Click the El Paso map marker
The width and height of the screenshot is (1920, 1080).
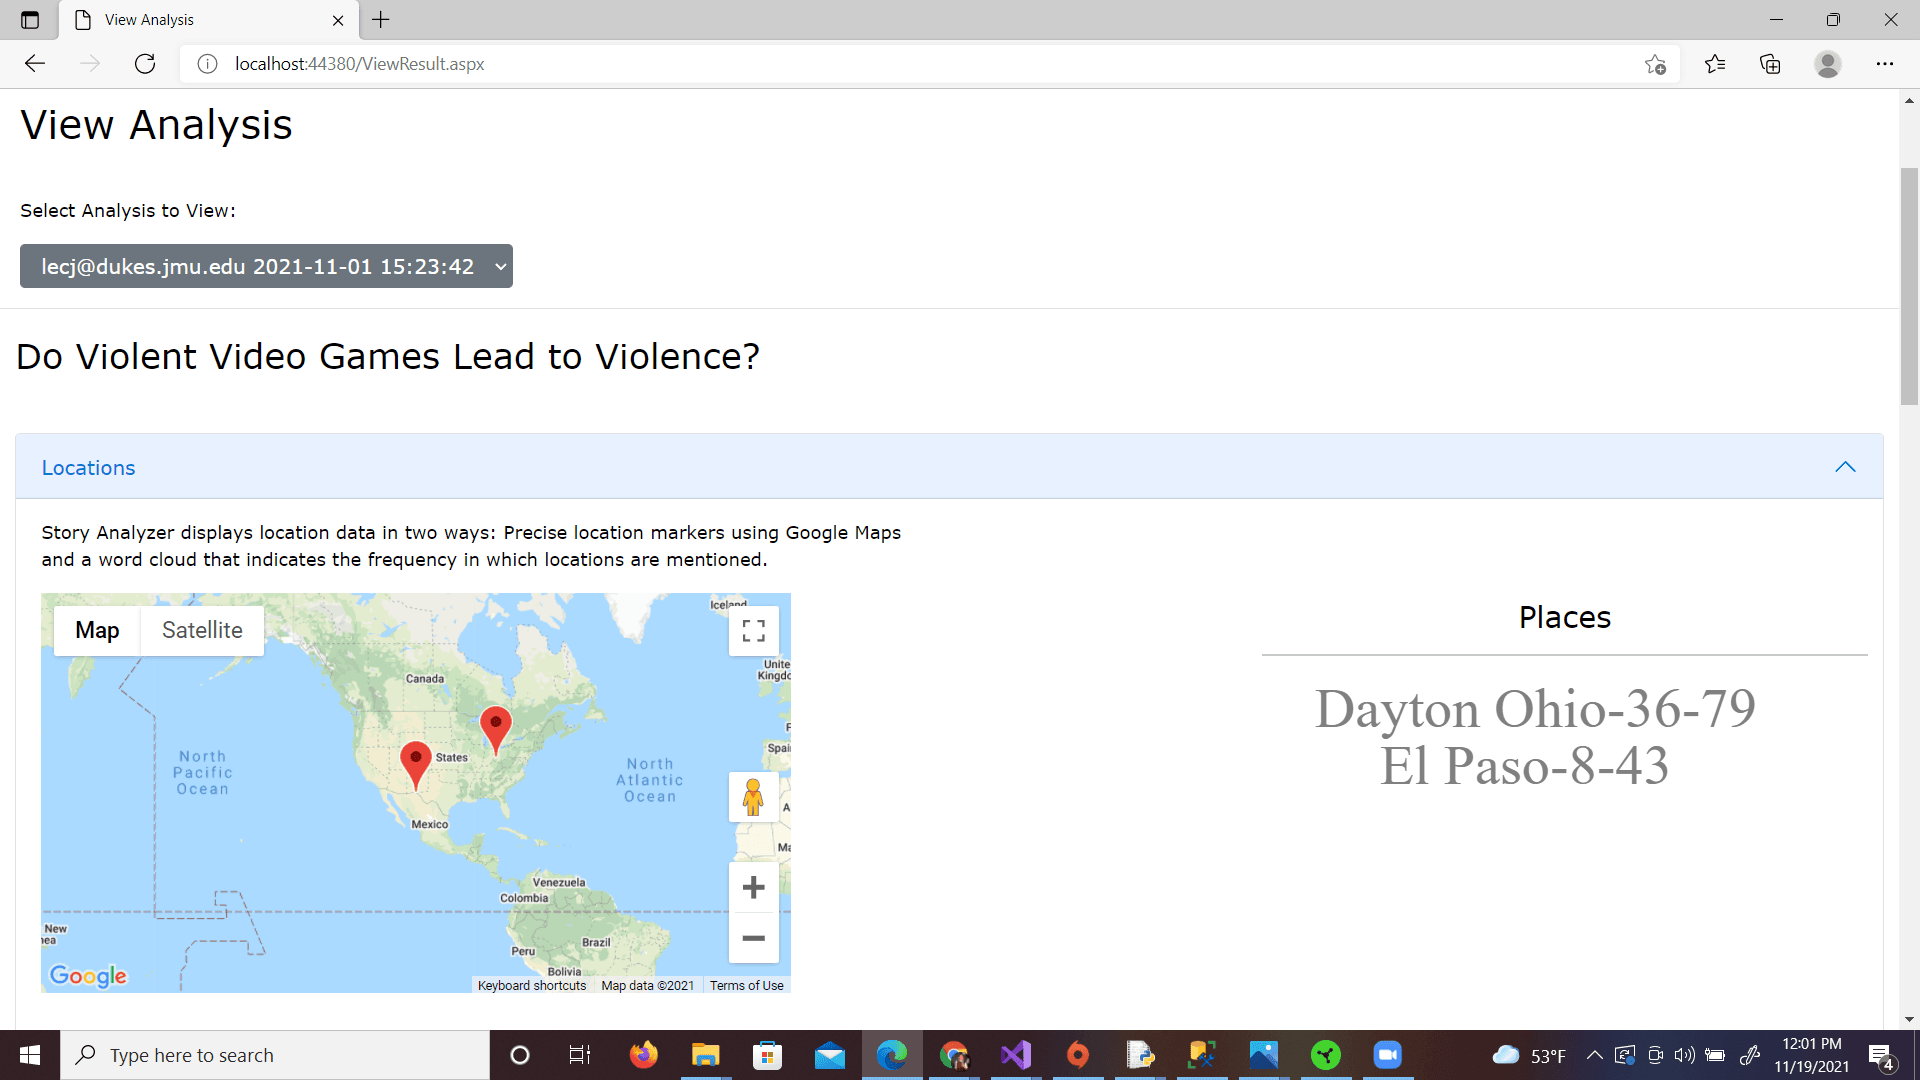pos(415,762)
